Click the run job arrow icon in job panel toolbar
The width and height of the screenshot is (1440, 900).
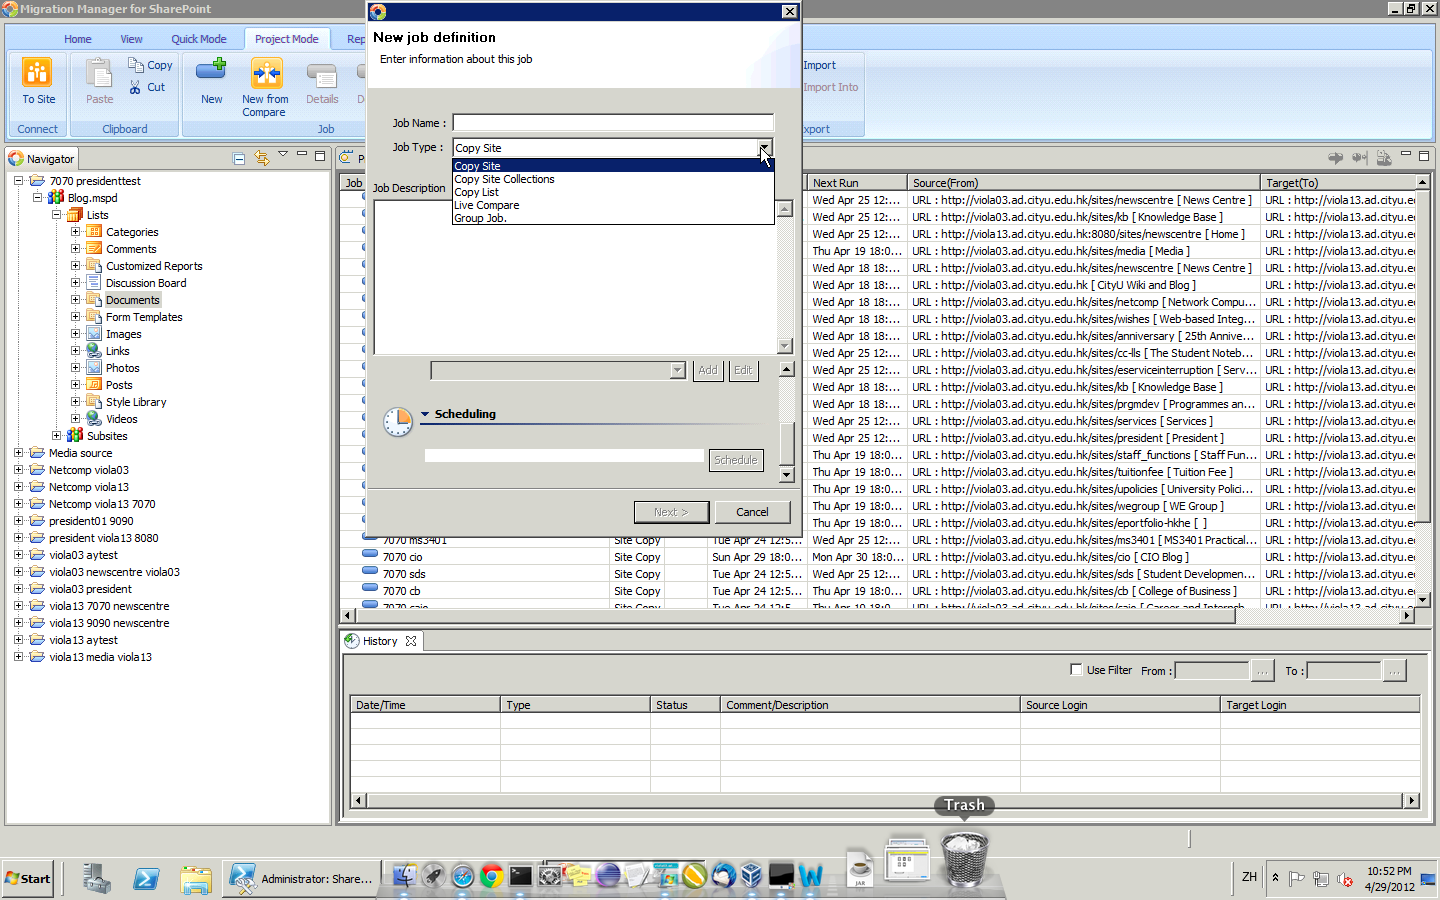tap(1335, 158)
